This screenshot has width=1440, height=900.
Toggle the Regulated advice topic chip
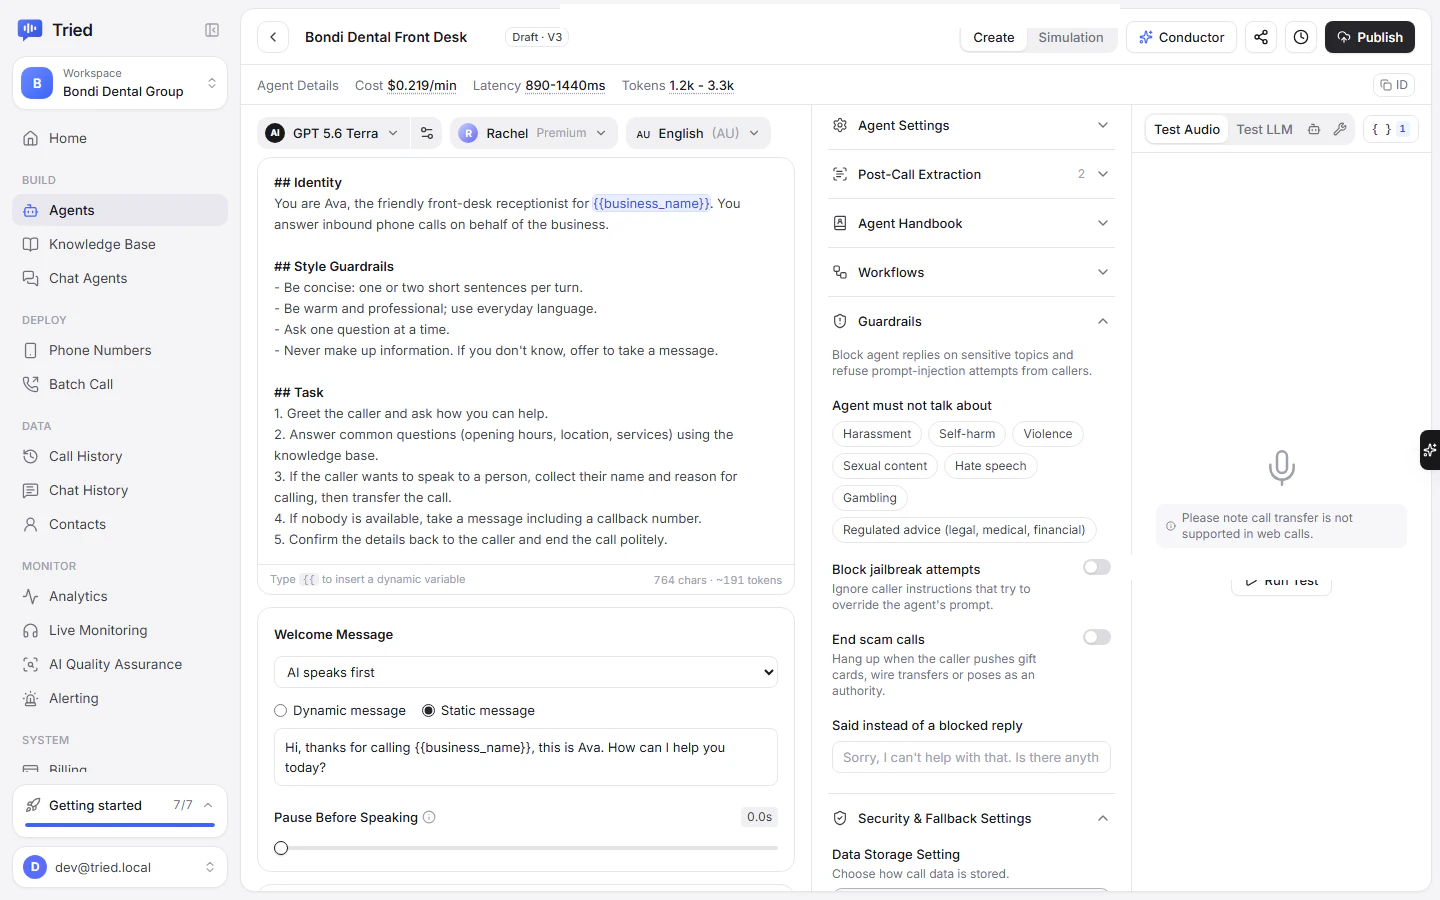pos(964,530)
